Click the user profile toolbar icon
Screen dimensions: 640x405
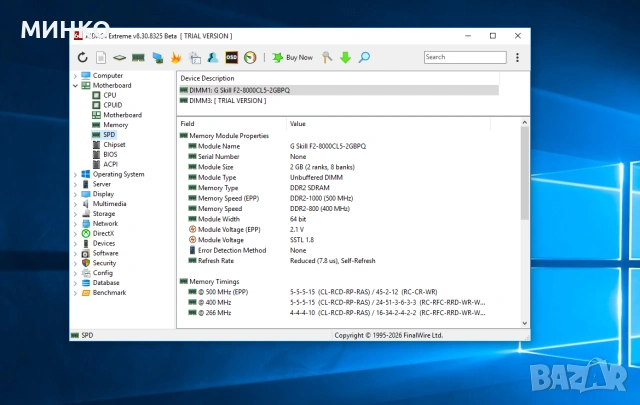pos(213,58)
